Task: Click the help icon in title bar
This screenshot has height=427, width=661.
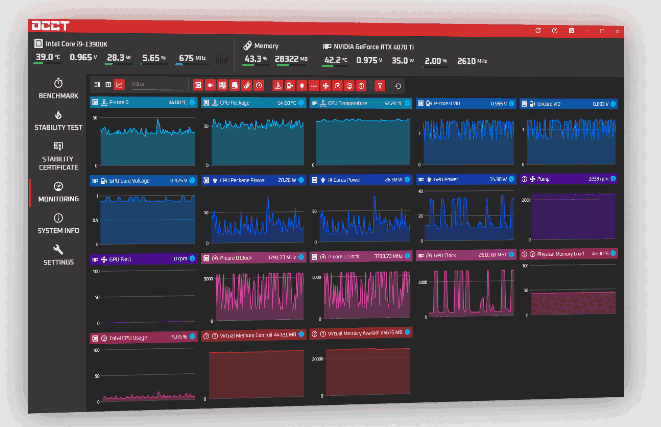Action: pyautogui.click(x=555, y=30)
